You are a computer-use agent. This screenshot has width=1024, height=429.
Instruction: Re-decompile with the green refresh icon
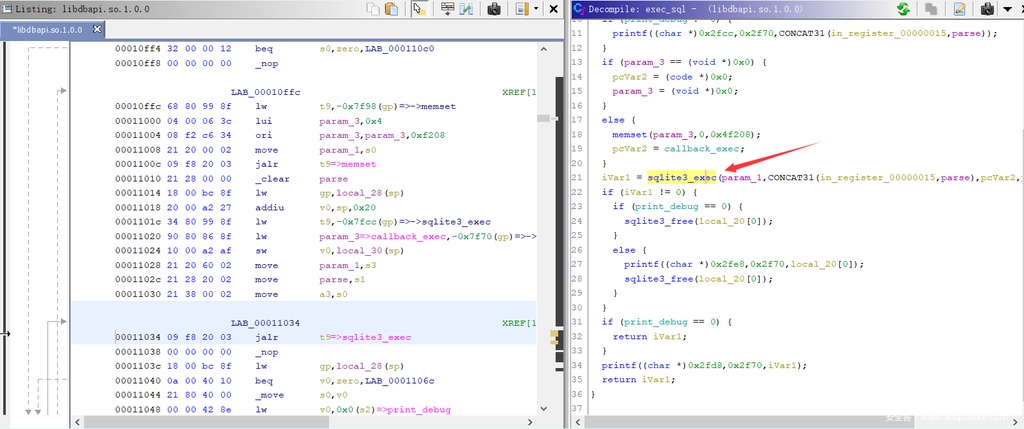[x=903, y=9]
